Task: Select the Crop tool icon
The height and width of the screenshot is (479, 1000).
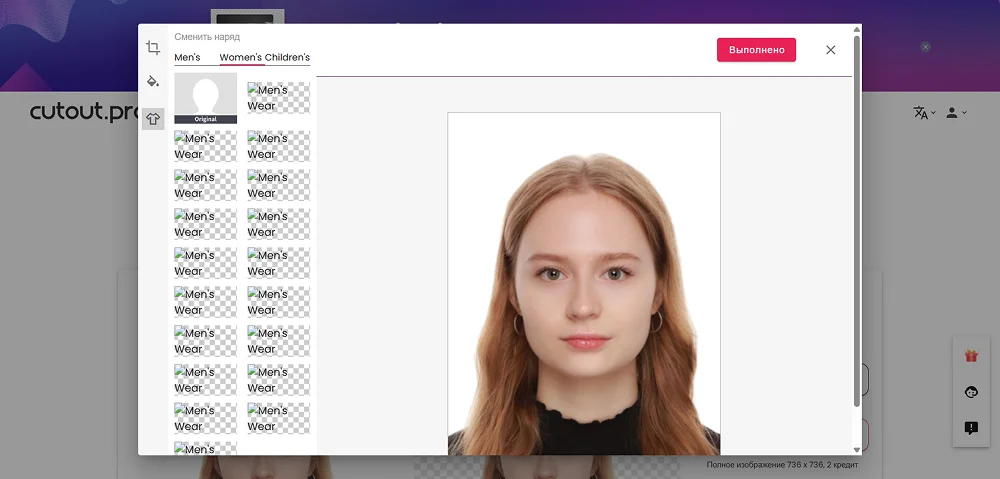Action: (153, 48)
